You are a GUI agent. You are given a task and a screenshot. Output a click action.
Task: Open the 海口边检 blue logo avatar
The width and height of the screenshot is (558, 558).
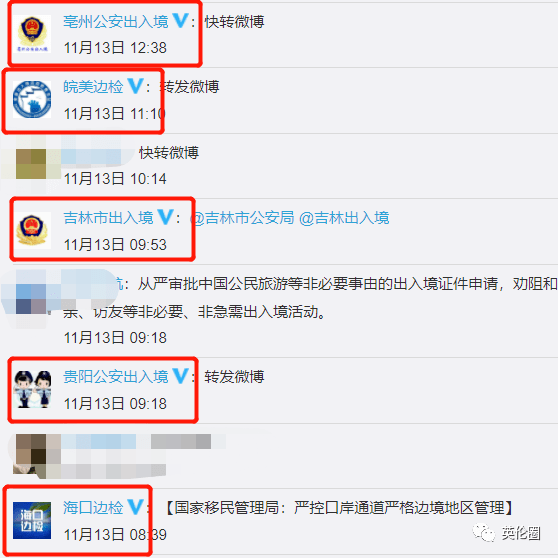[x=32, y=520]
